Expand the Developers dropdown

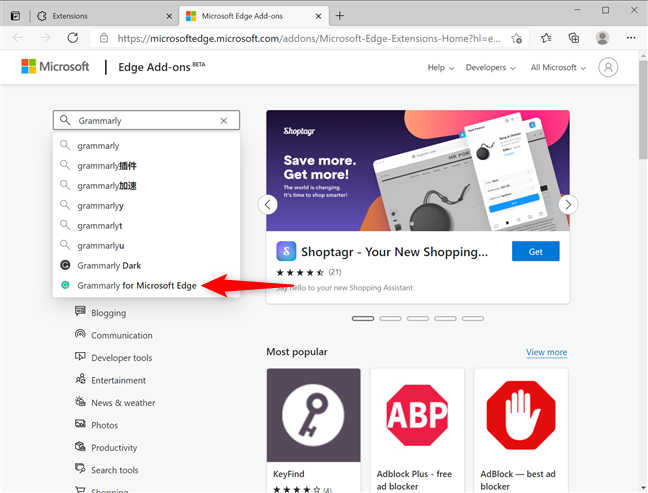point(491,67)
